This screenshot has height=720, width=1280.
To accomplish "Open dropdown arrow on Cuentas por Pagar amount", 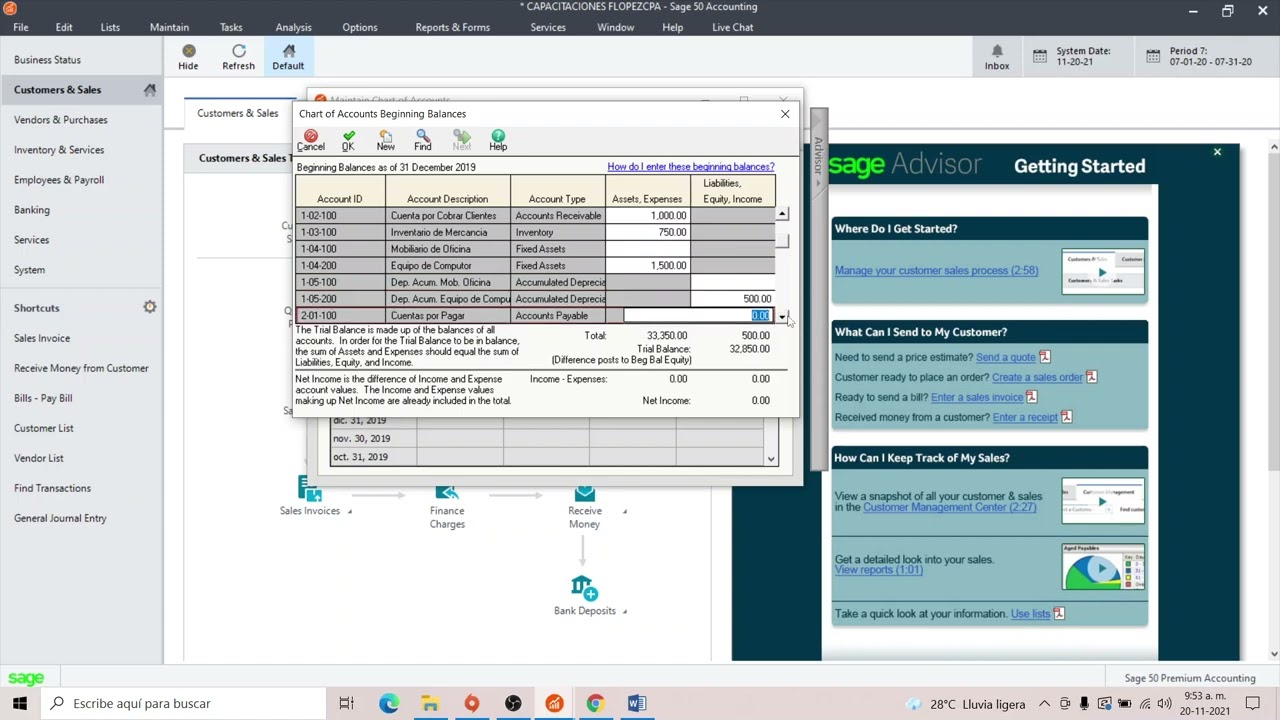I will [782, 316].
